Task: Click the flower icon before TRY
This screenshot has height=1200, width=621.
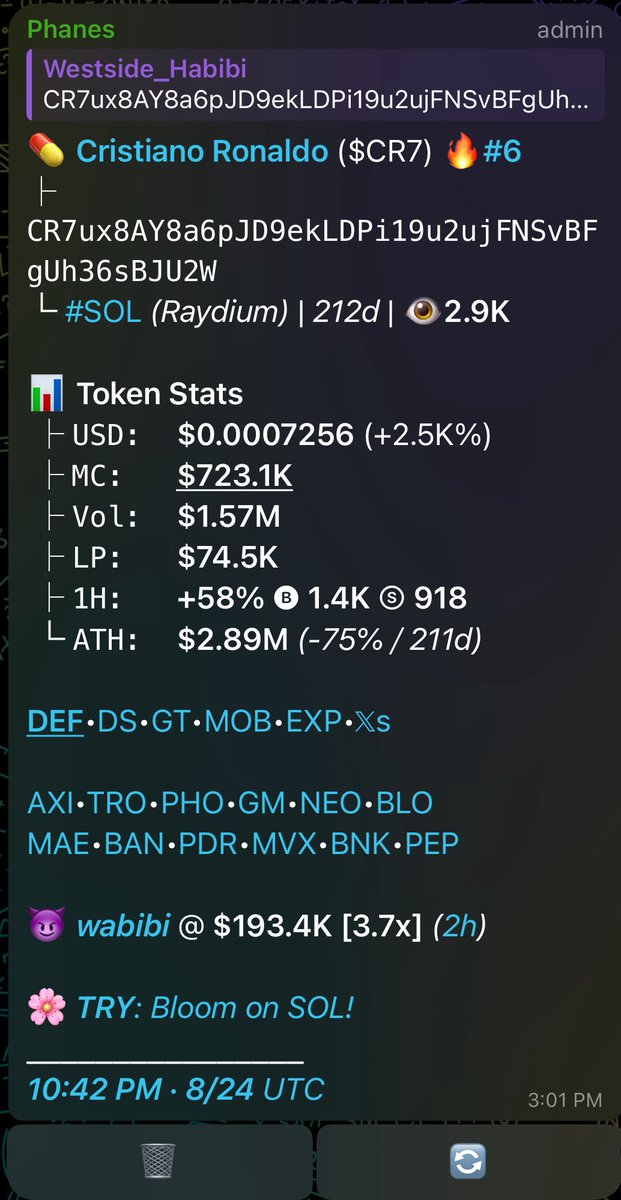Action: (x=47, y=1007)
